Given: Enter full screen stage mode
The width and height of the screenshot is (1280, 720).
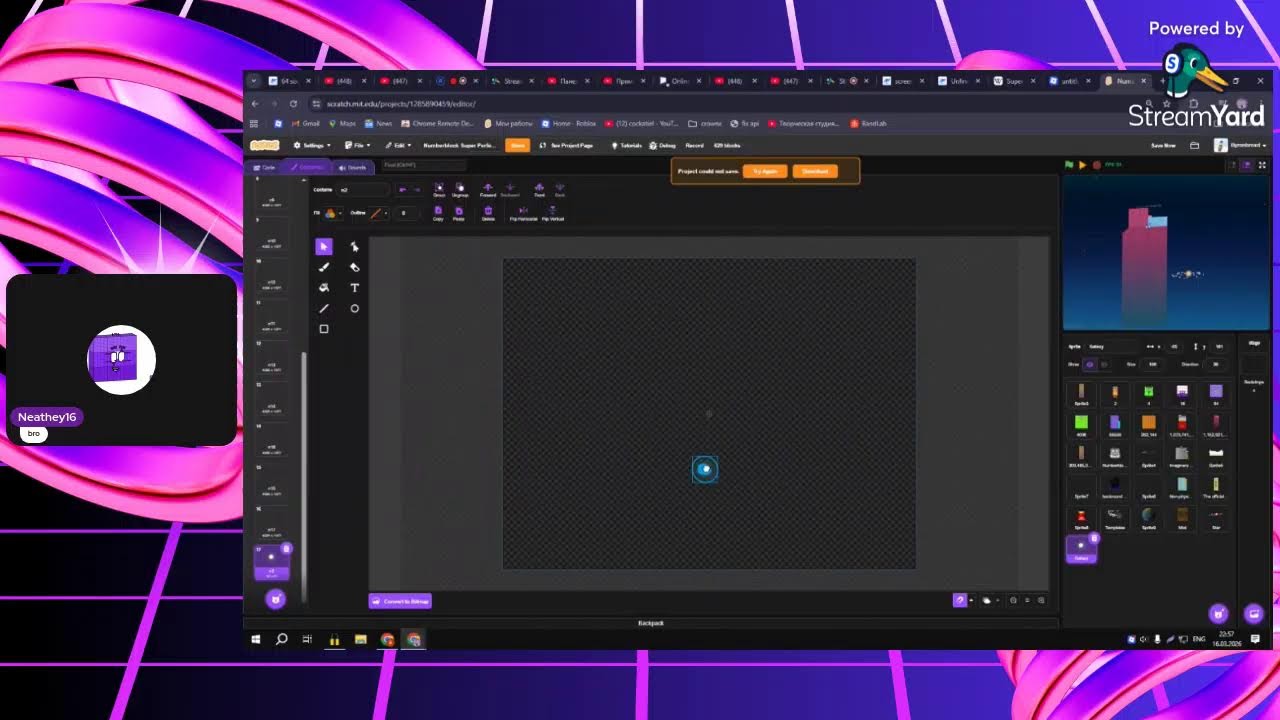Looking at the screenshot, I should point(1262,165).
